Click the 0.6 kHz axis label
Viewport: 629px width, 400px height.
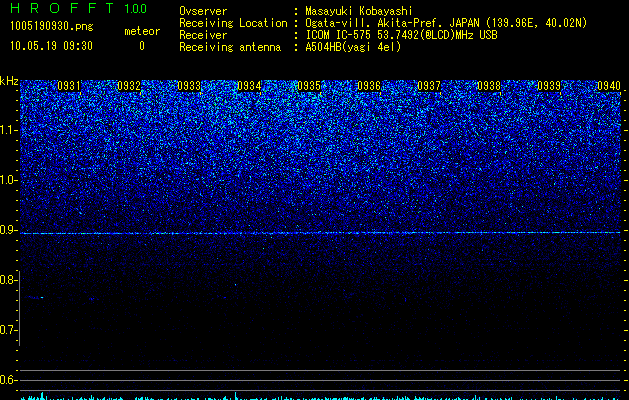7,380
